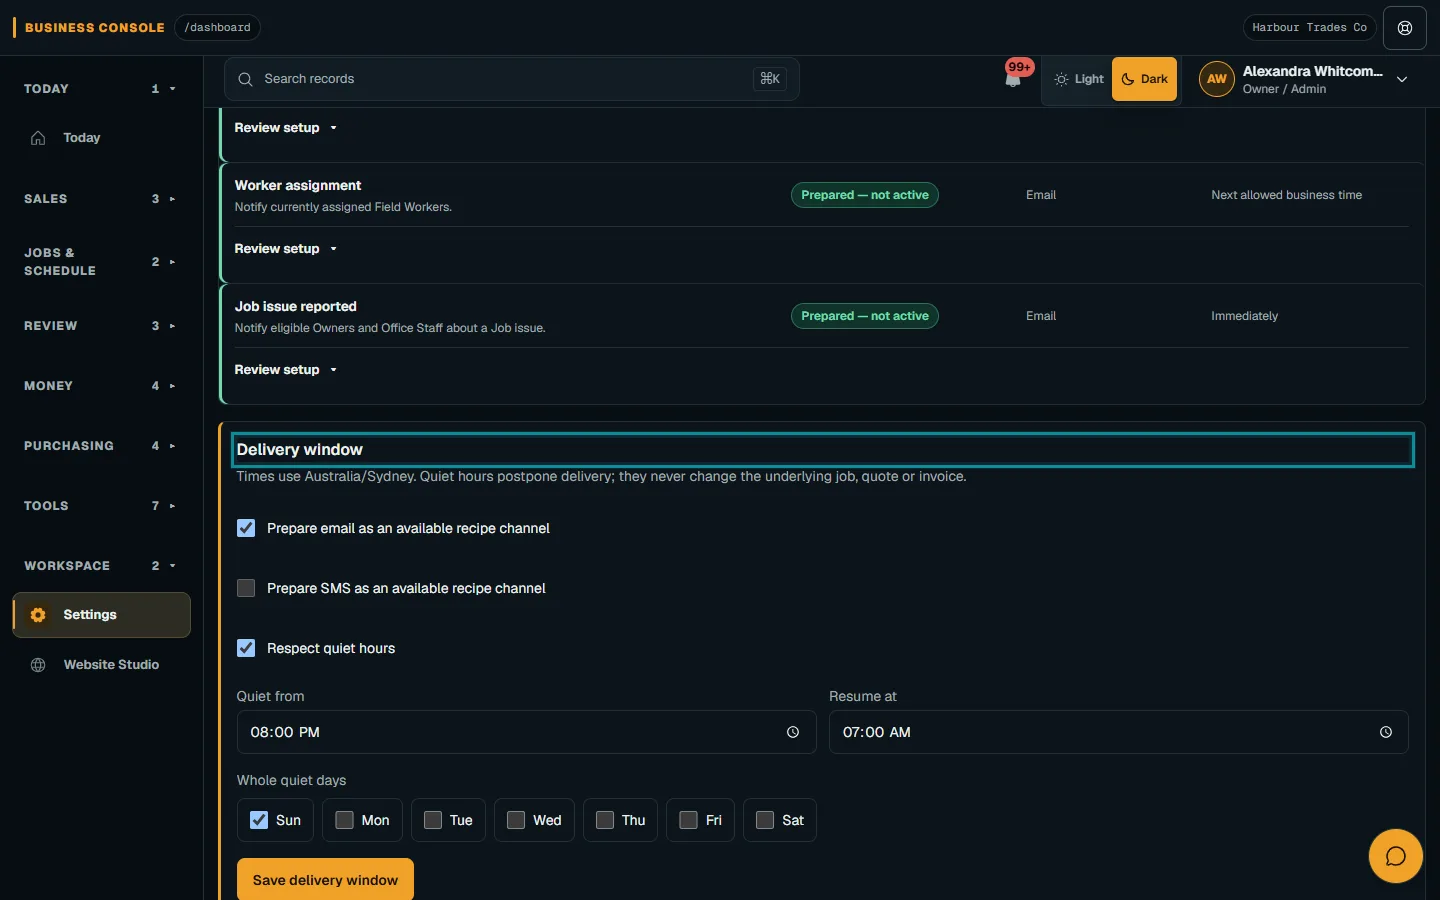This screenshot has width=1440, height=900.
Task: Check the Wed quiet day
Action: (x=516, y=820)
